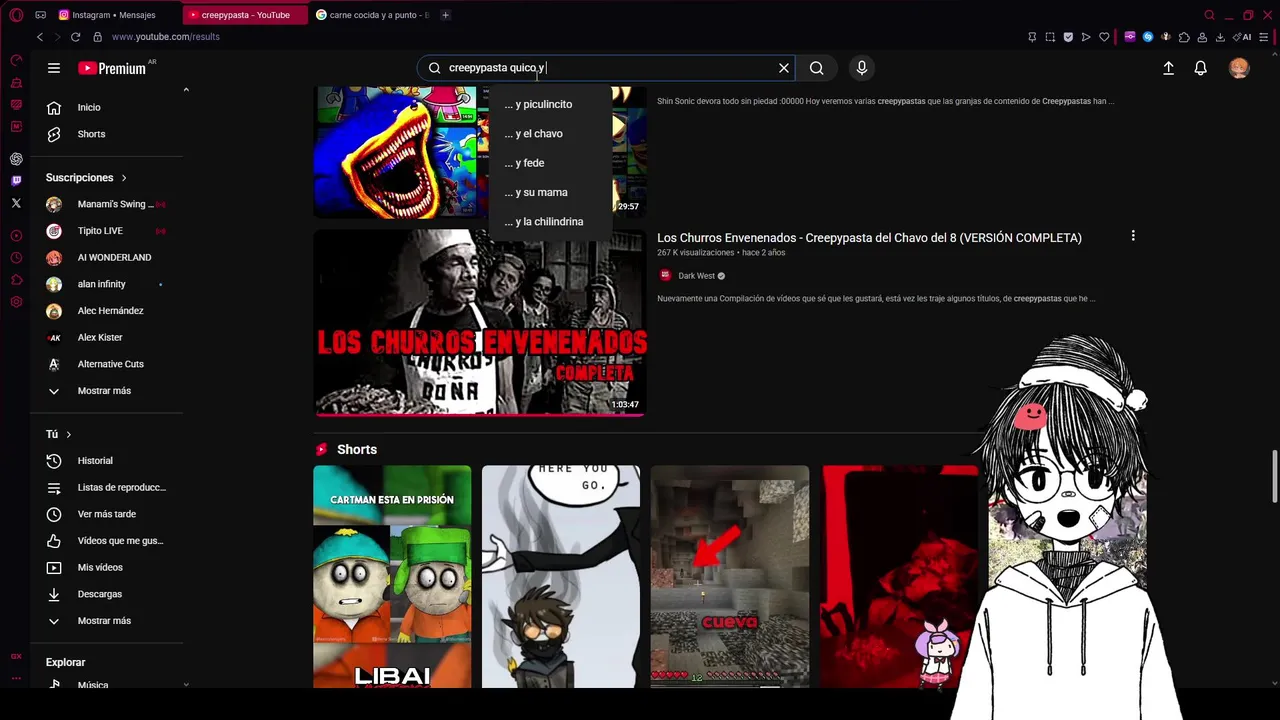Open more options for Los Churros Envenenados video
This screenshot has width=1280, height=720.
coord(1133,236)
